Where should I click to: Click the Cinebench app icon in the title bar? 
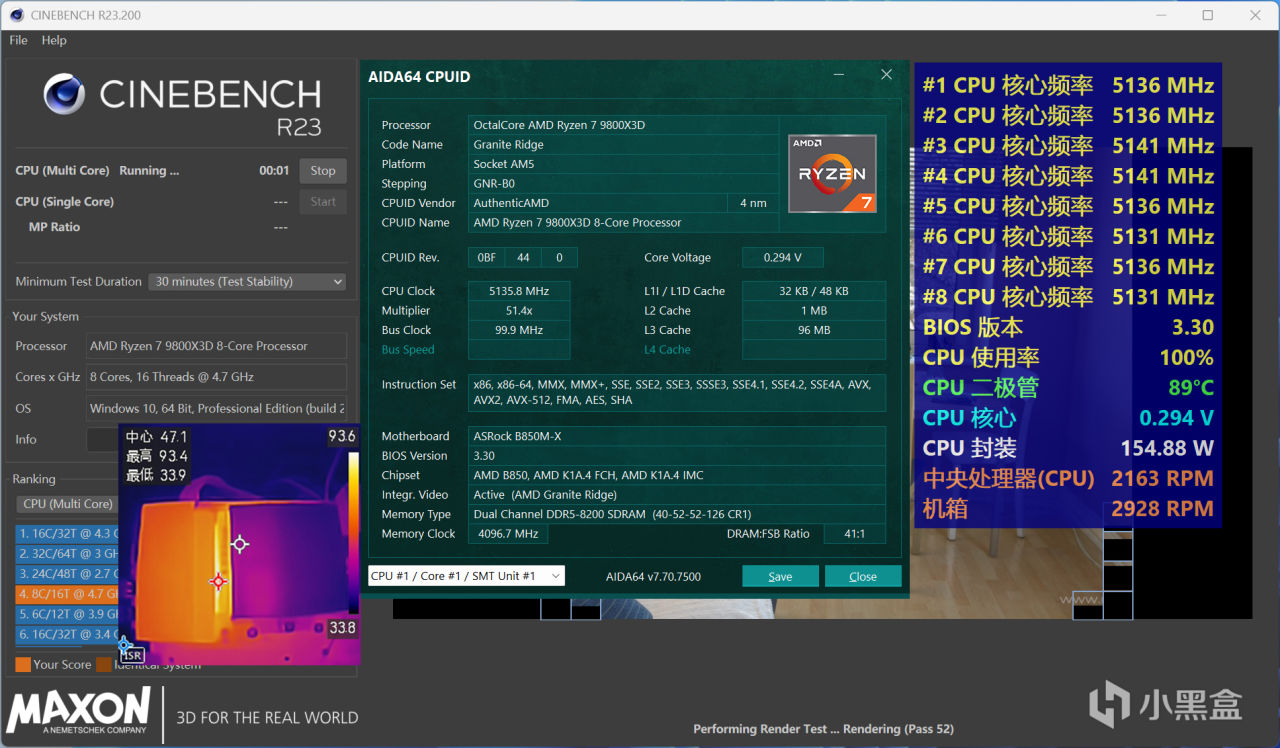pos(17,15)
